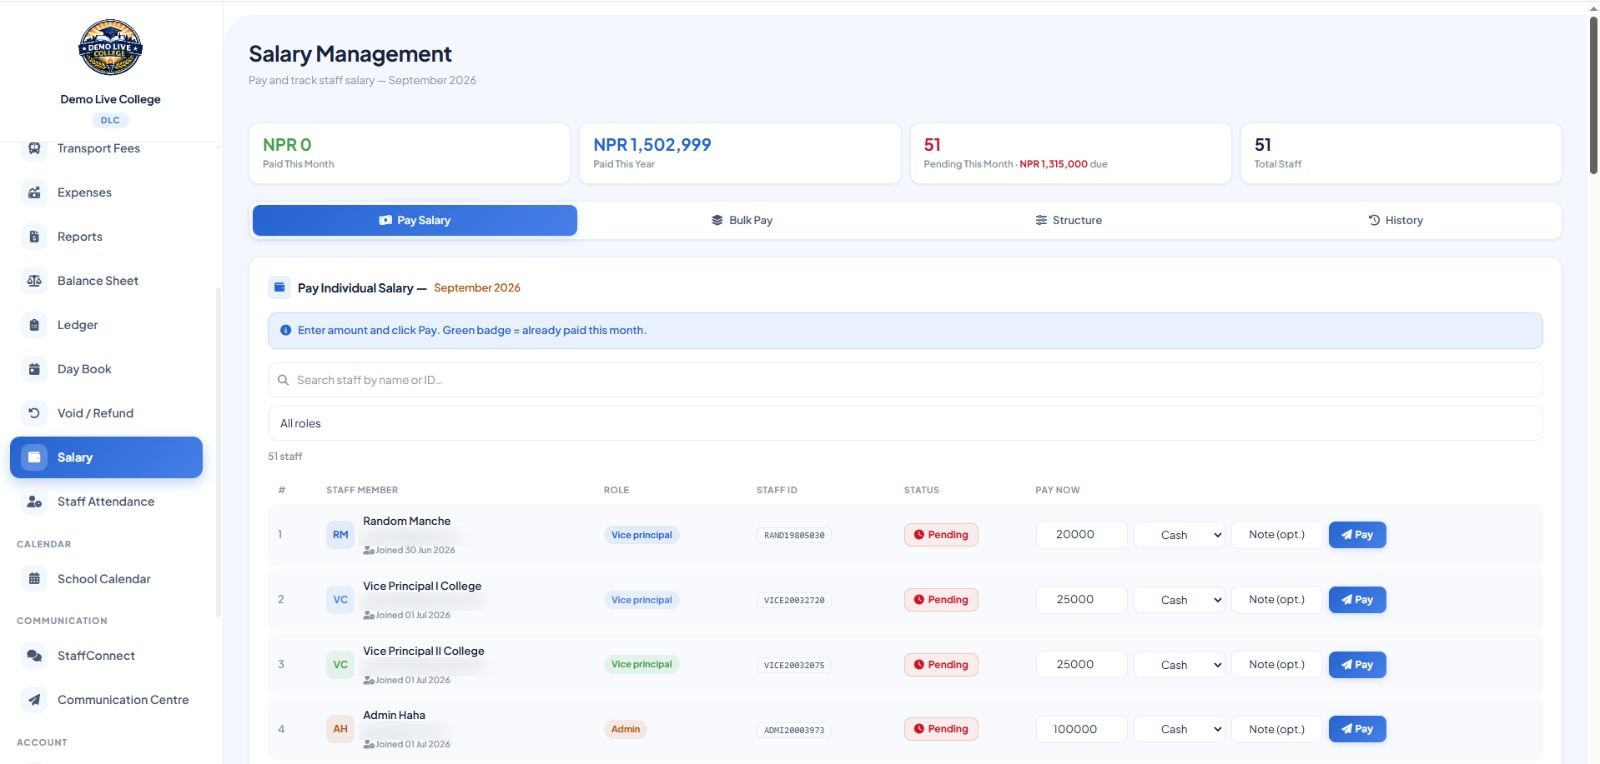Click the Communication Centre paper-plane icon
Image resolution: width=1600 pixels, height=764 pixels.
[34, 700]
